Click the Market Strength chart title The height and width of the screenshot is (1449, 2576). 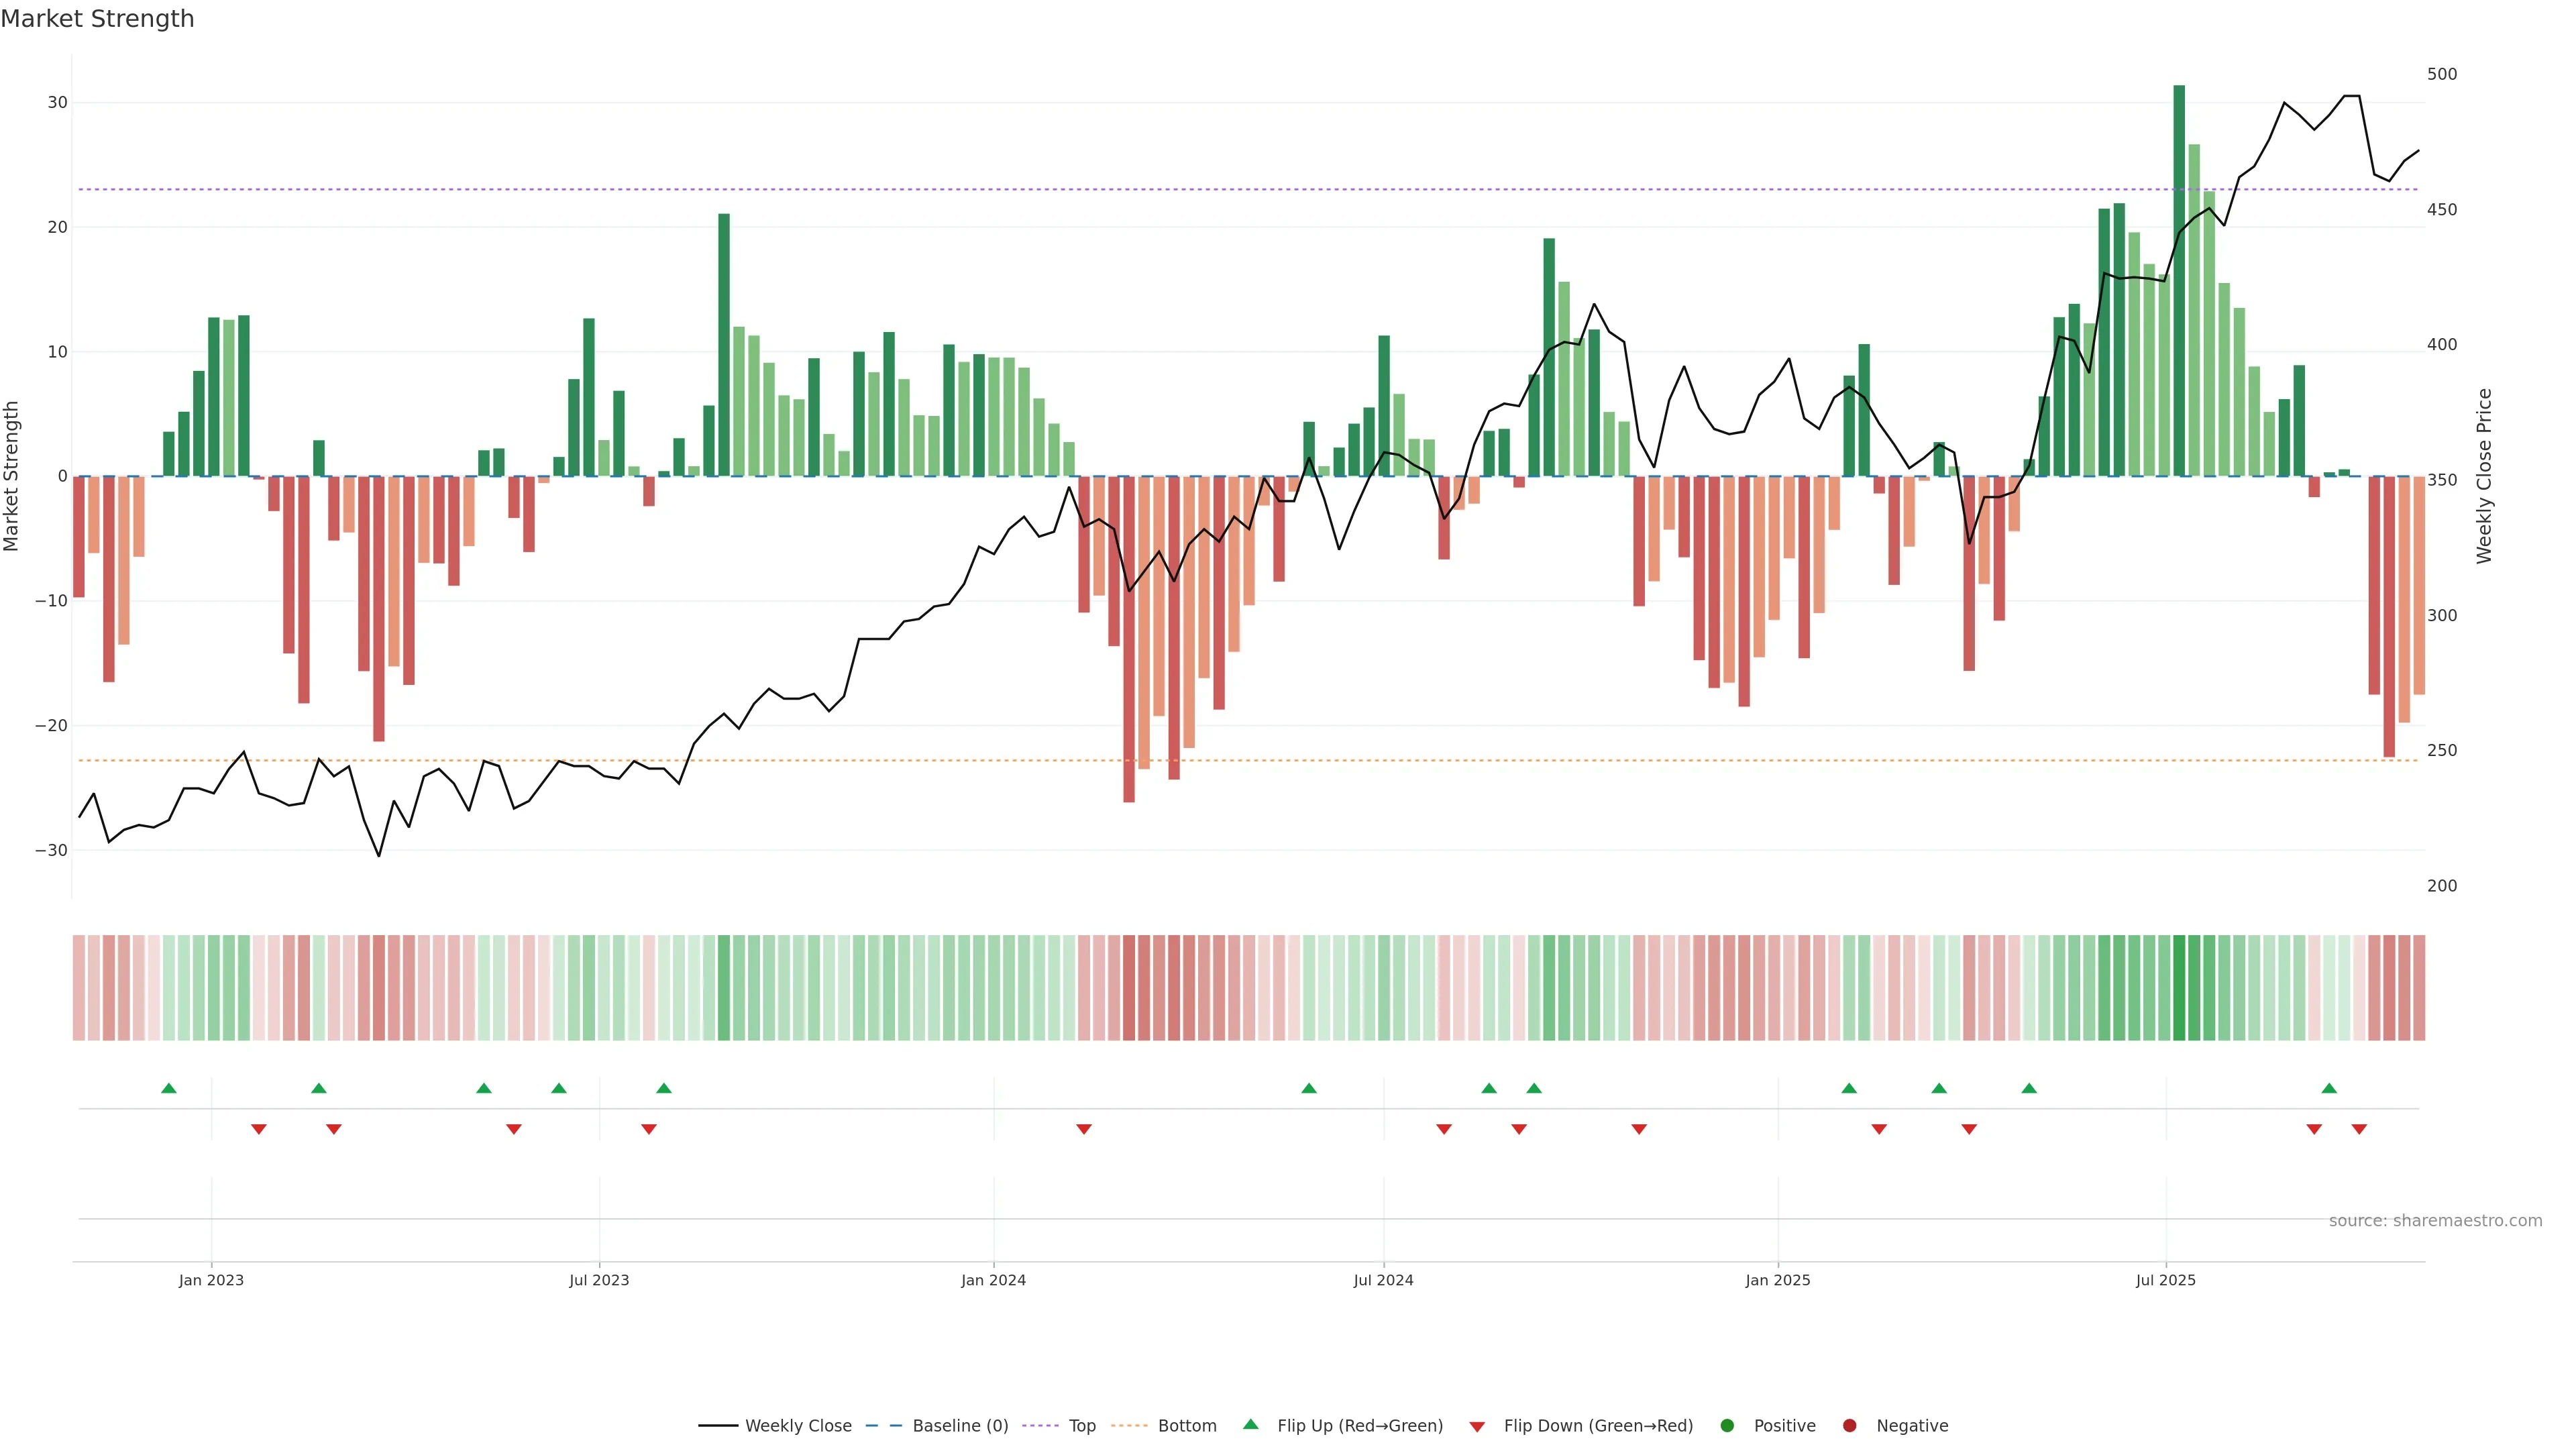tap(97, 19)
